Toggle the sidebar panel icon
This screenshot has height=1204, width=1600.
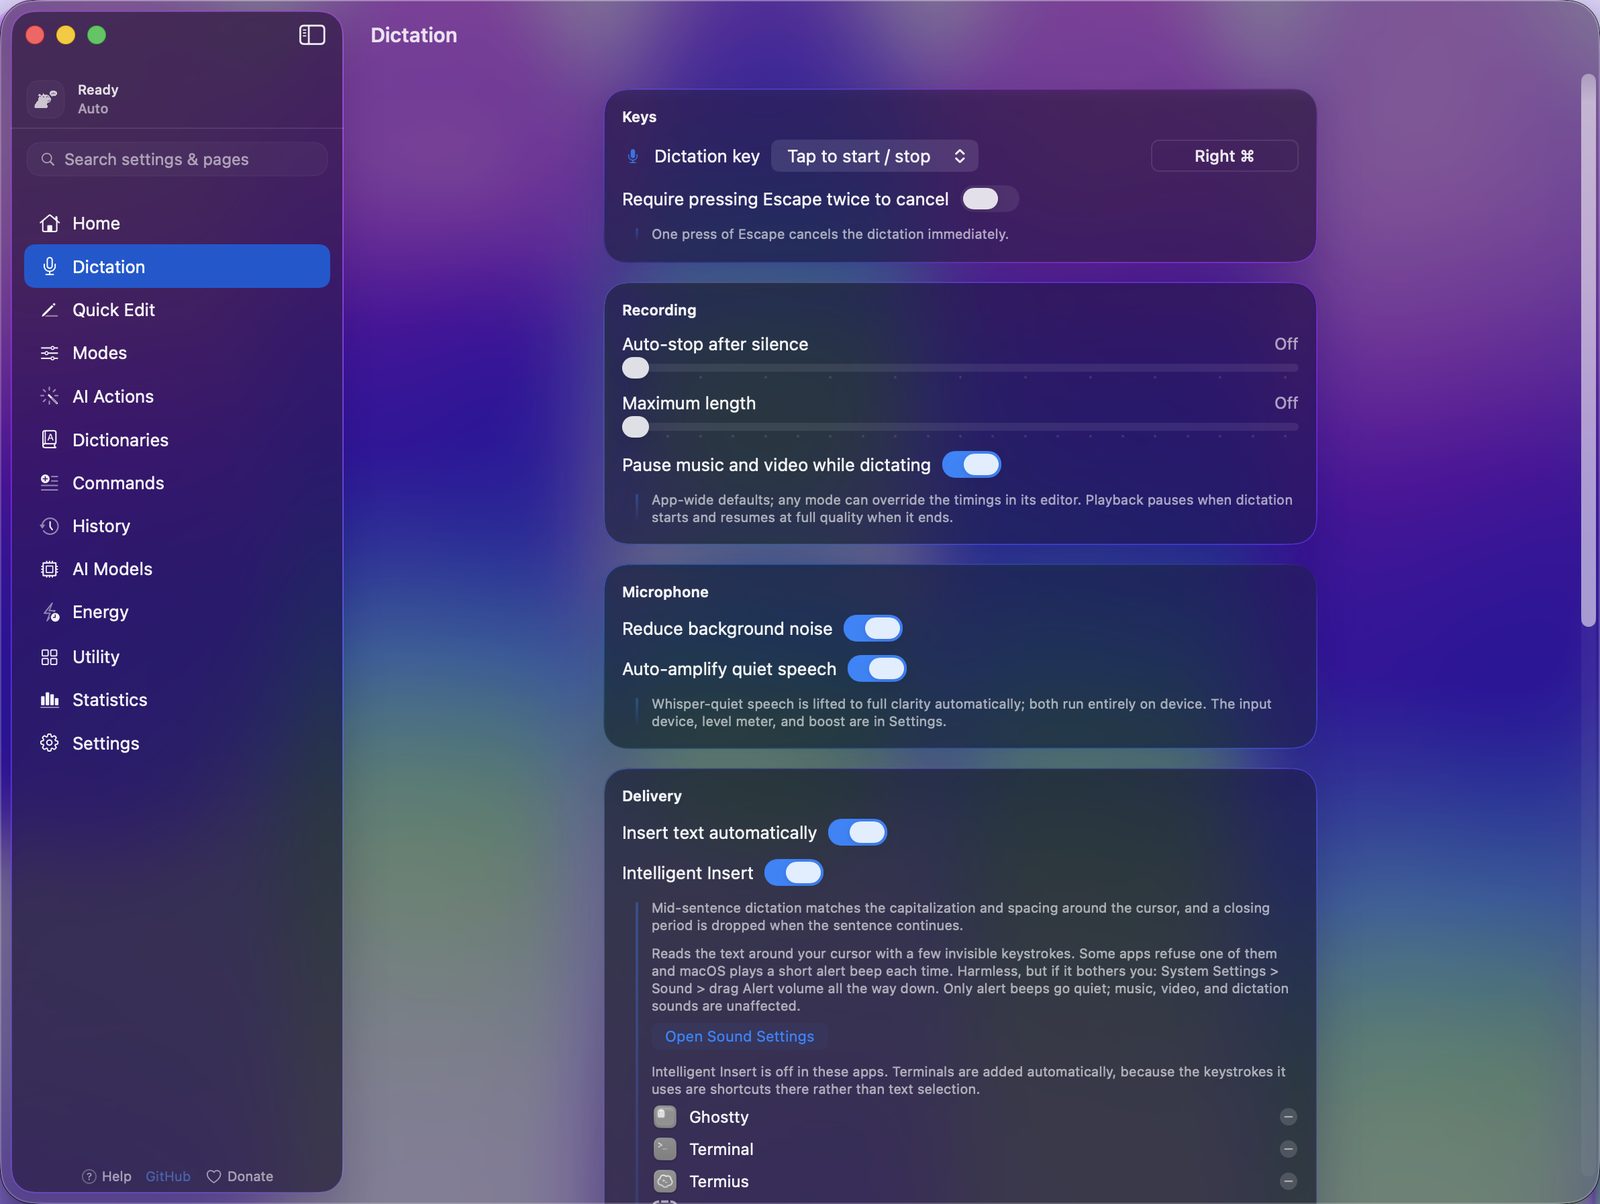pyautogui.click(x=312, y=35)
